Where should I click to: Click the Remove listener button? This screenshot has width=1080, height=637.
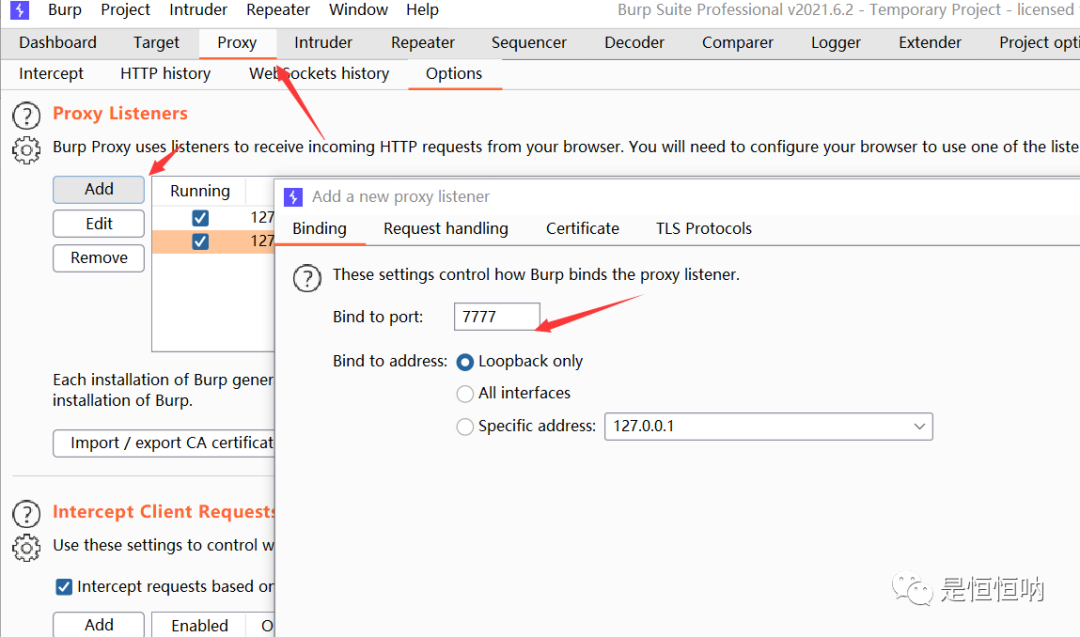[98, 258]
